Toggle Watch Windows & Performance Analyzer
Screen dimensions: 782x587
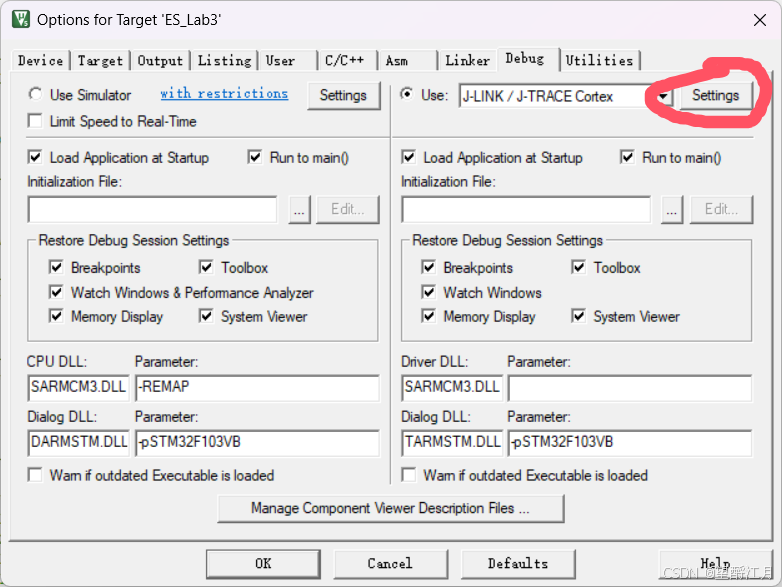tap(56, 292)
